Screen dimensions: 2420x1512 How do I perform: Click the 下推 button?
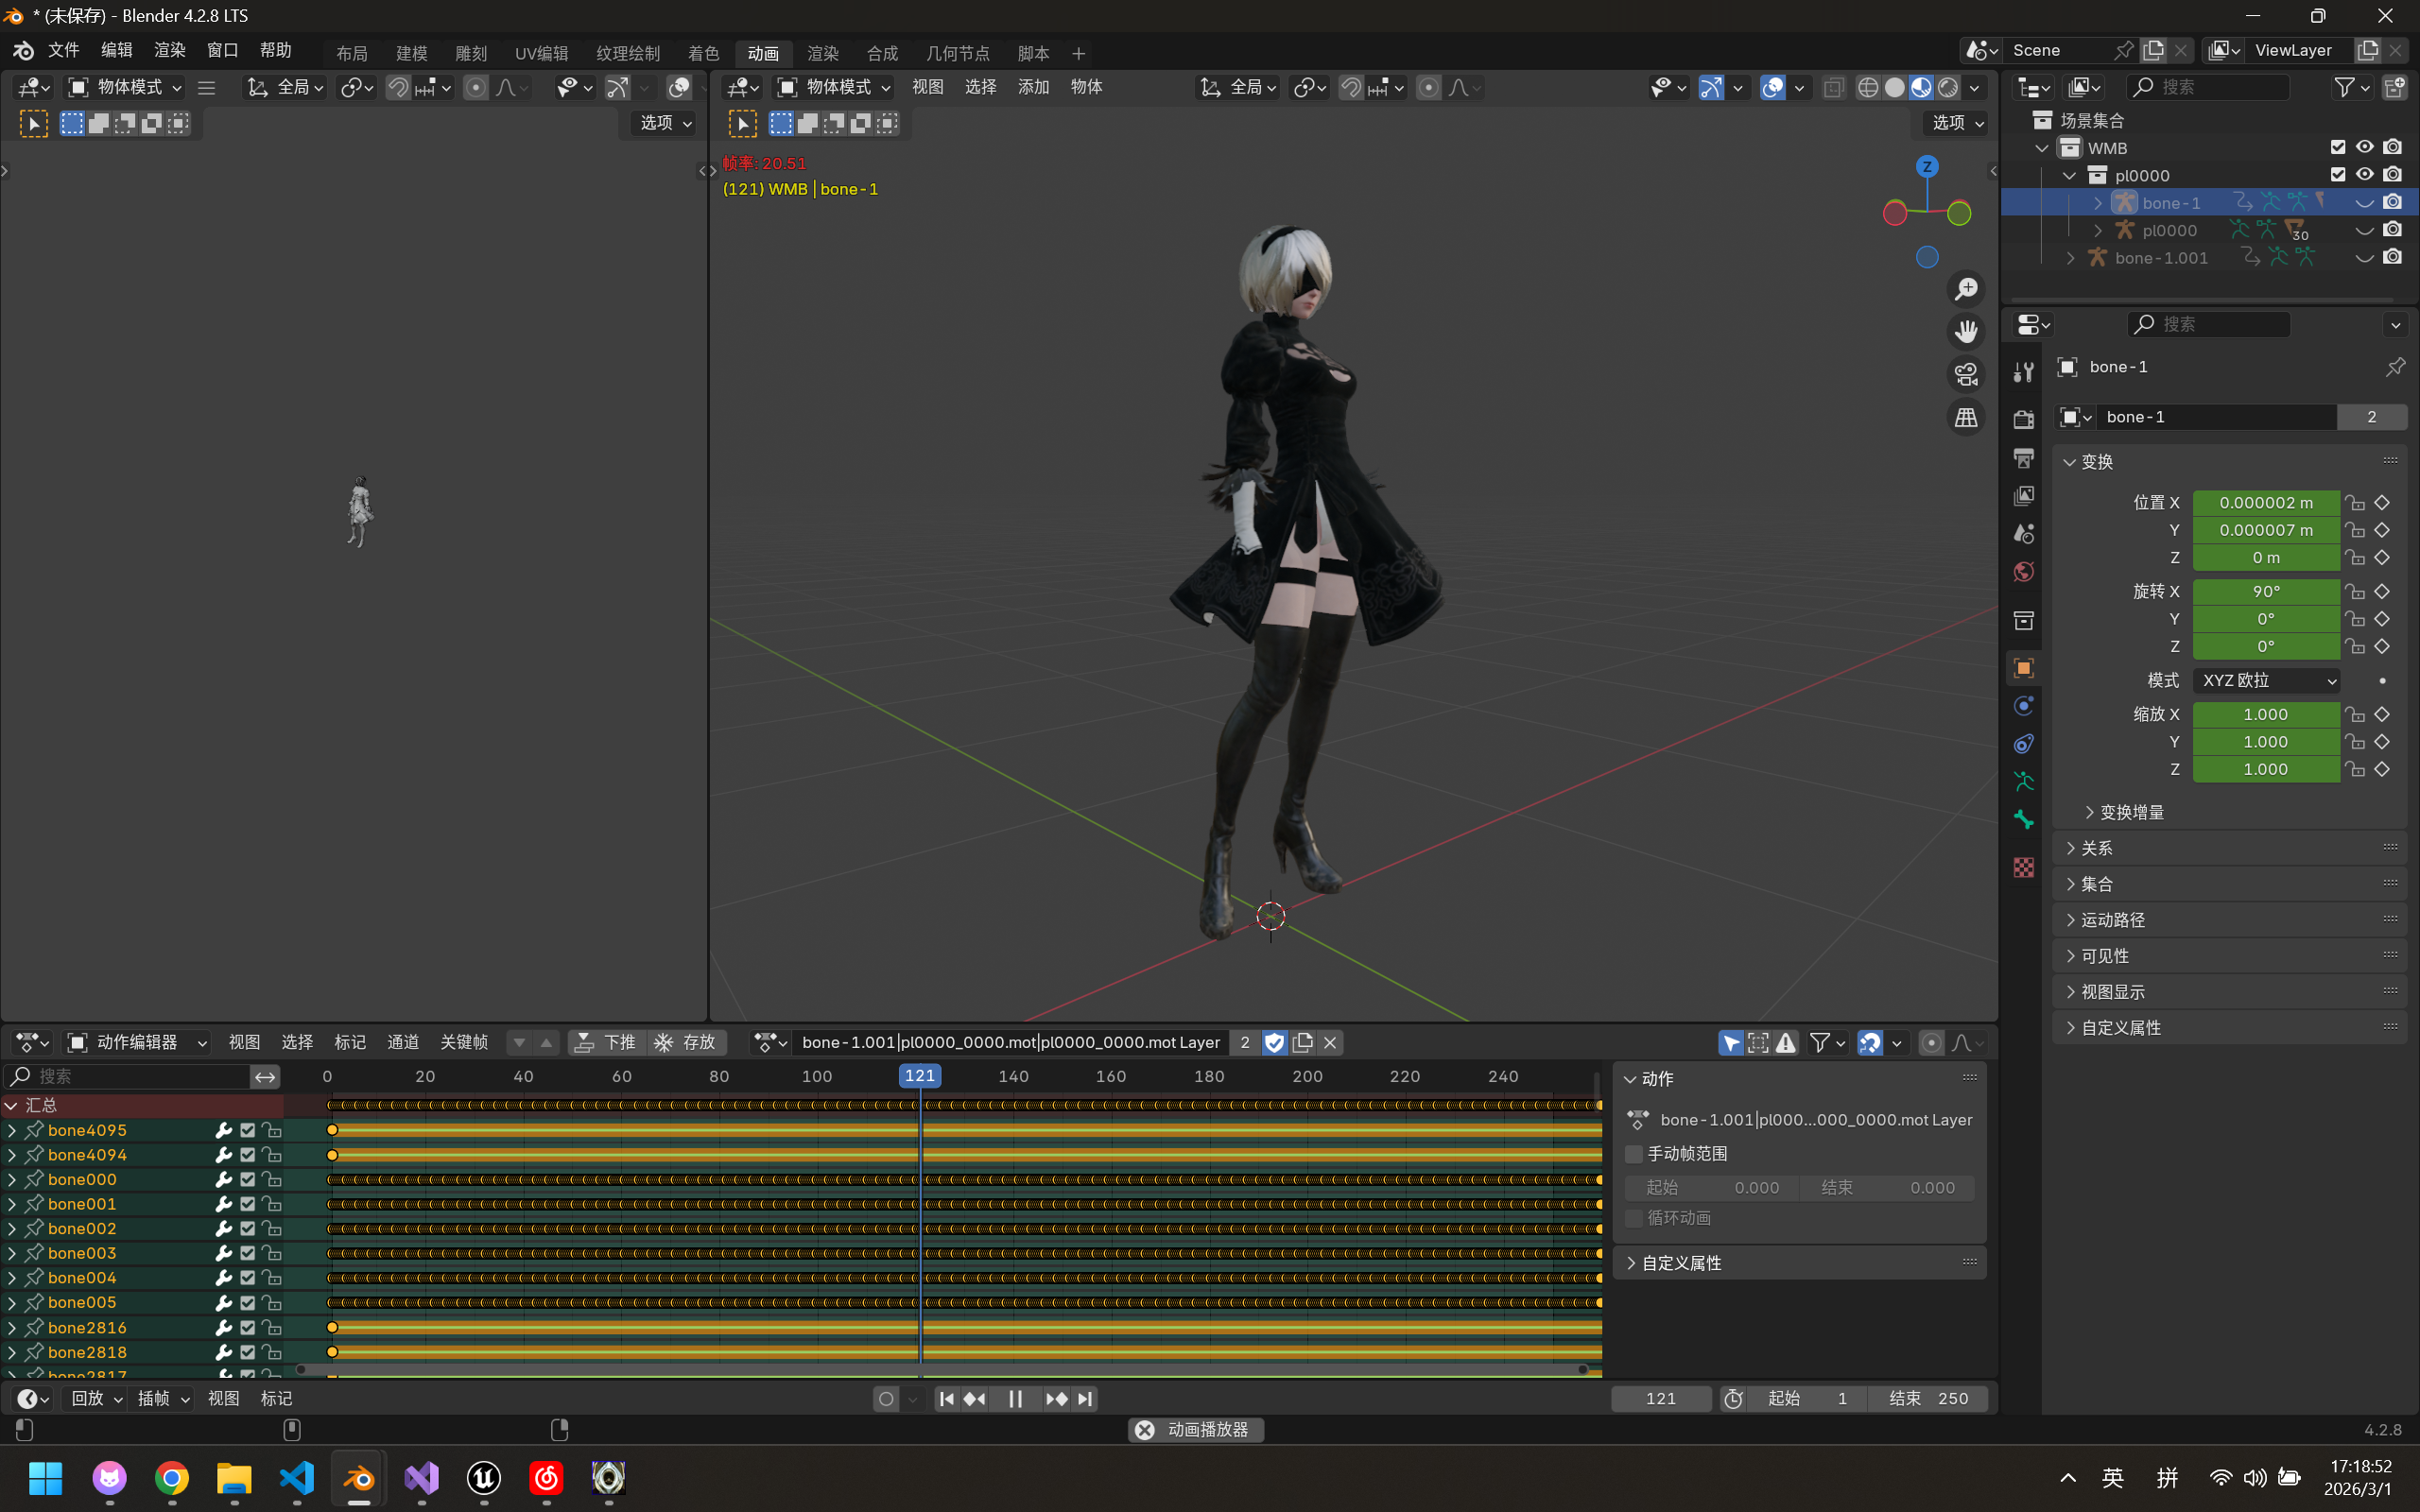click(606, 1042)
